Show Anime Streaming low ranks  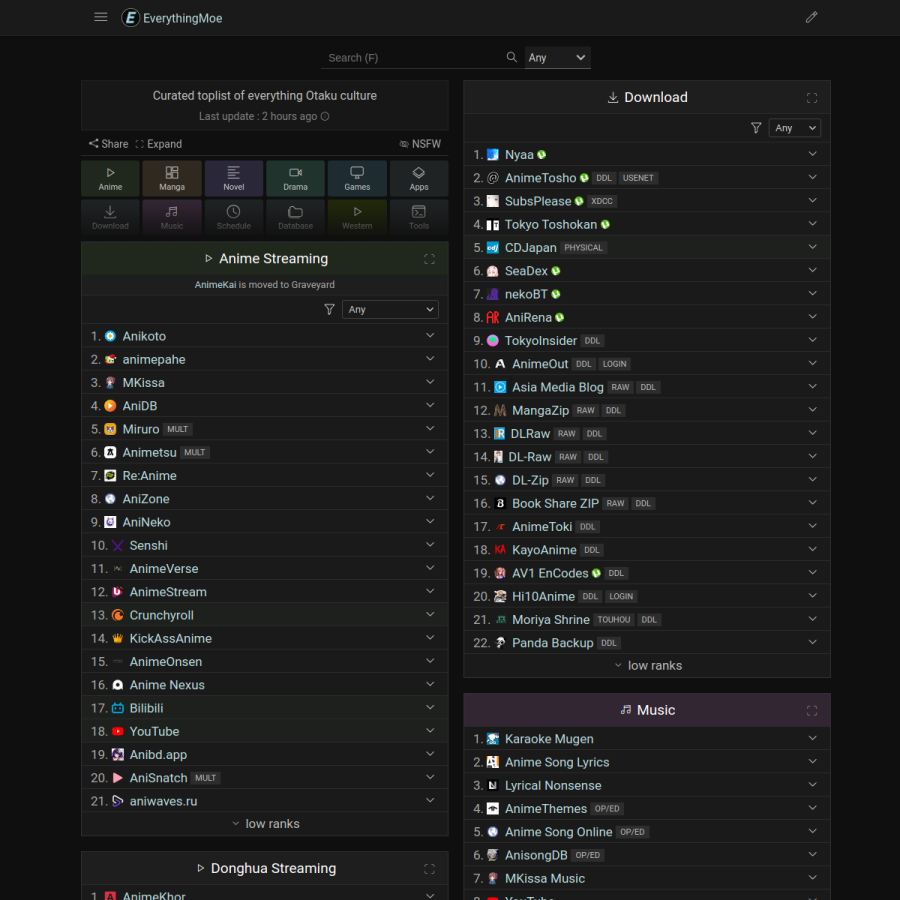(265, 824)
